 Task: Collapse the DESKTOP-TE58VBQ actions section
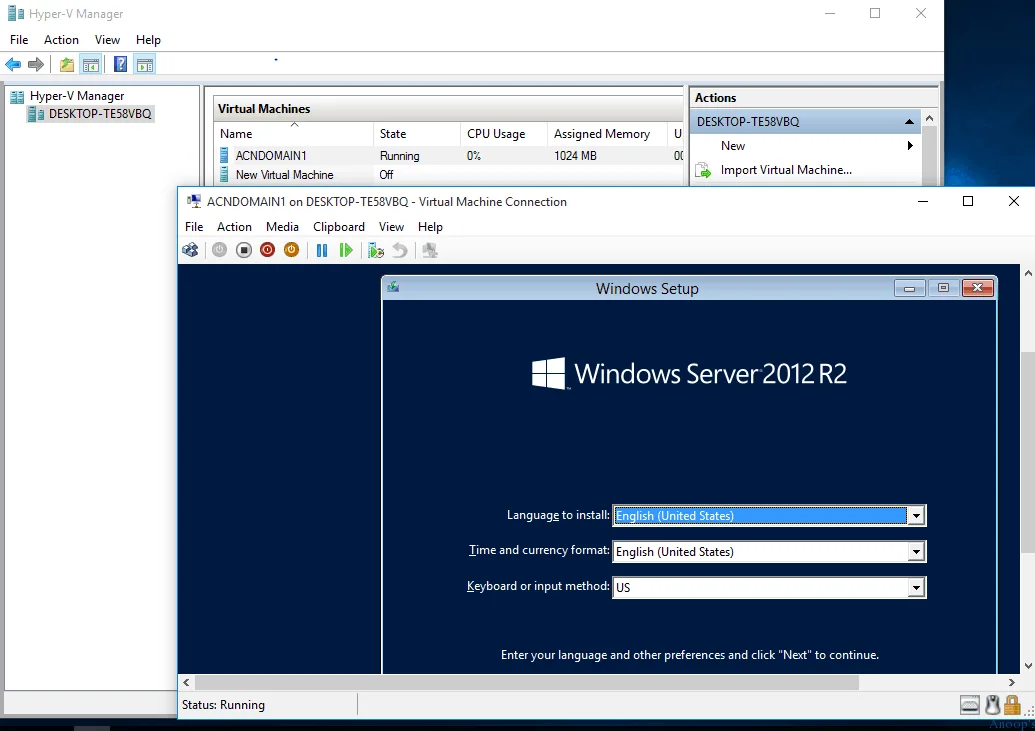pyautogui.click(x=909, y=122)
